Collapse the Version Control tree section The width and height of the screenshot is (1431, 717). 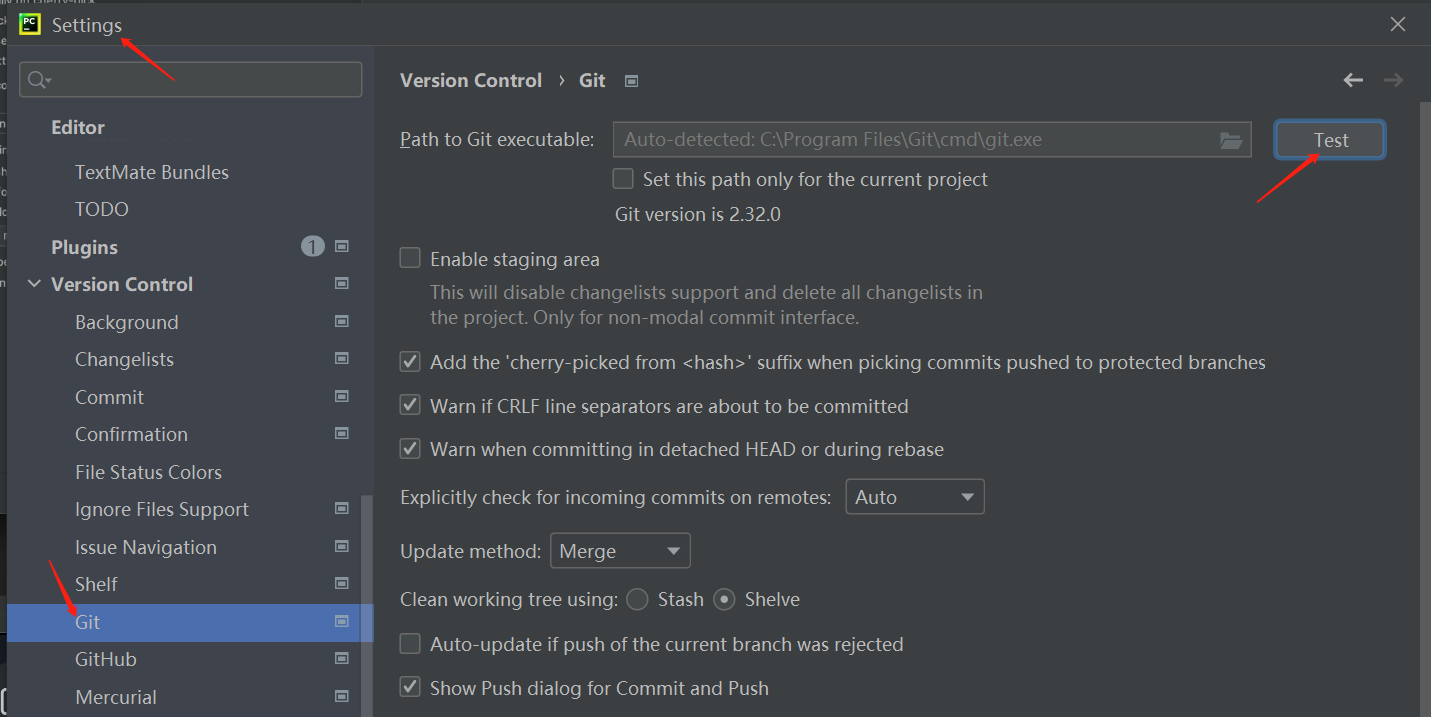click(x=35, y=285)
